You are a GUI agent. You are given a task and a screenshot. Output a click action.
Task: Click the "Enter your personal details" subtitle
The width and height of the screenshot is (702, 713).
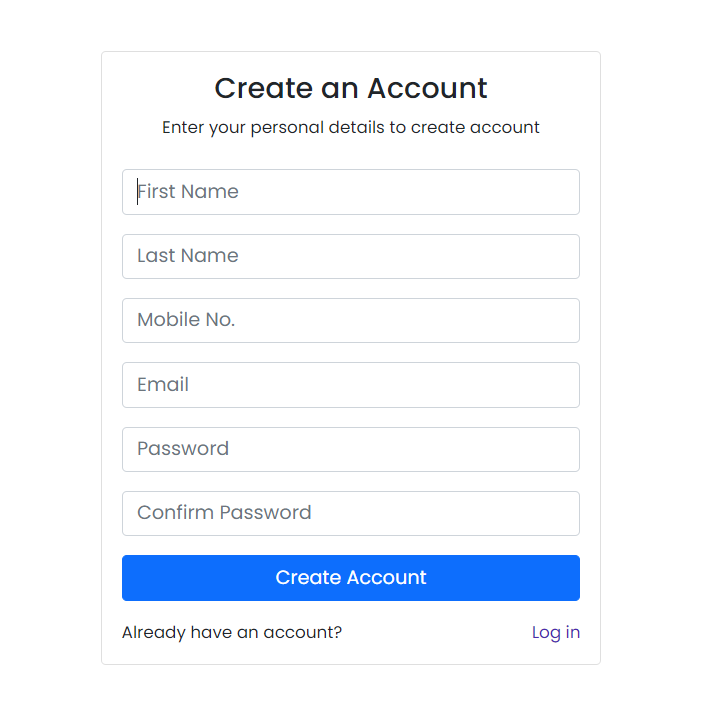pyautogui.click(x=351, y=128)
